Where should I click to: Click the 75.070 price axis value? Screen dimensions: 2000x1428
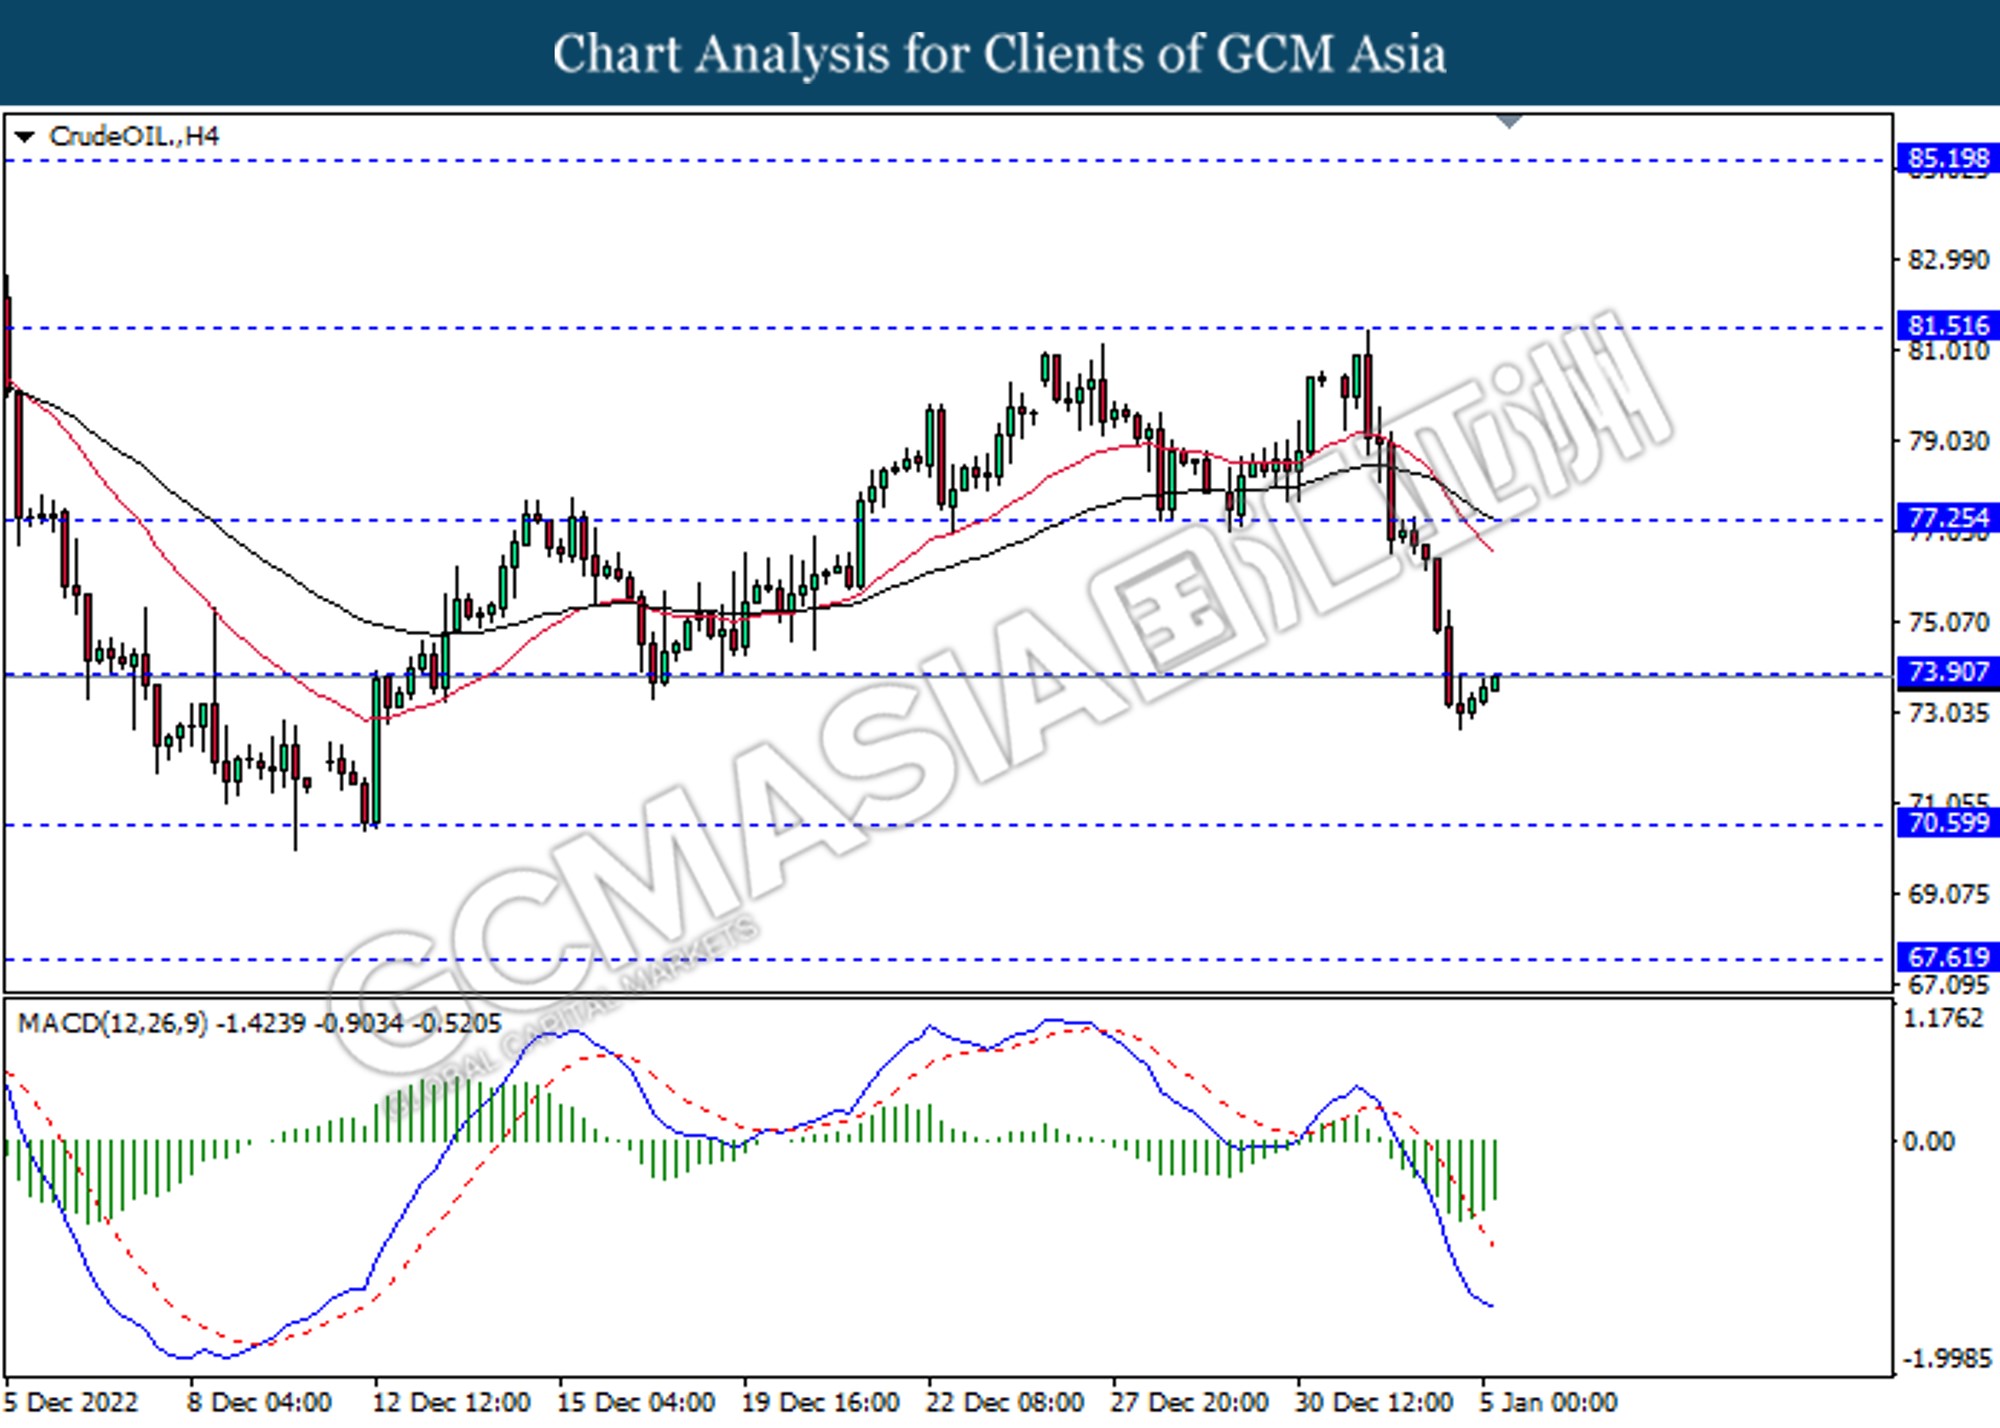tap(1948, 622)
